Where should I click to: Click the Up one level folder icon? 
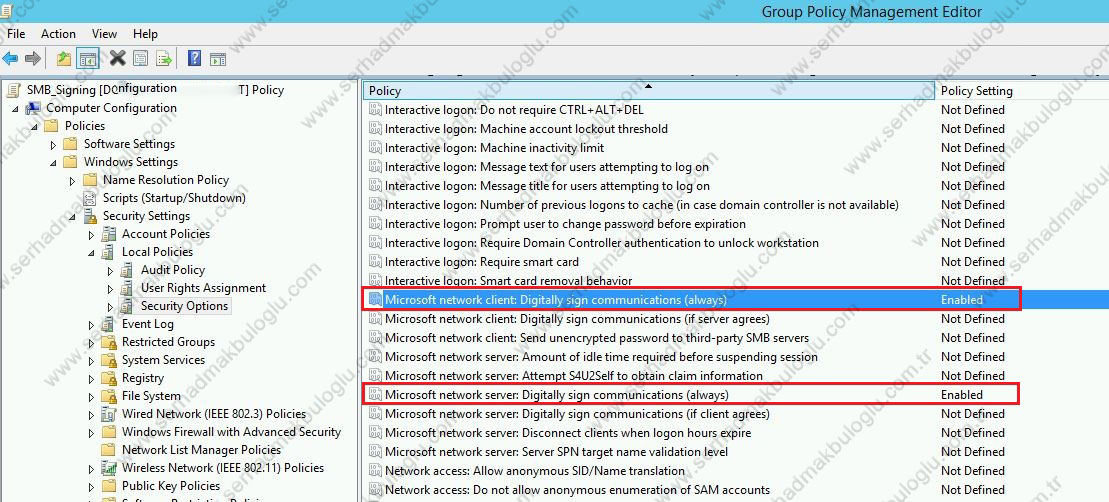click(x=64, y=59)
